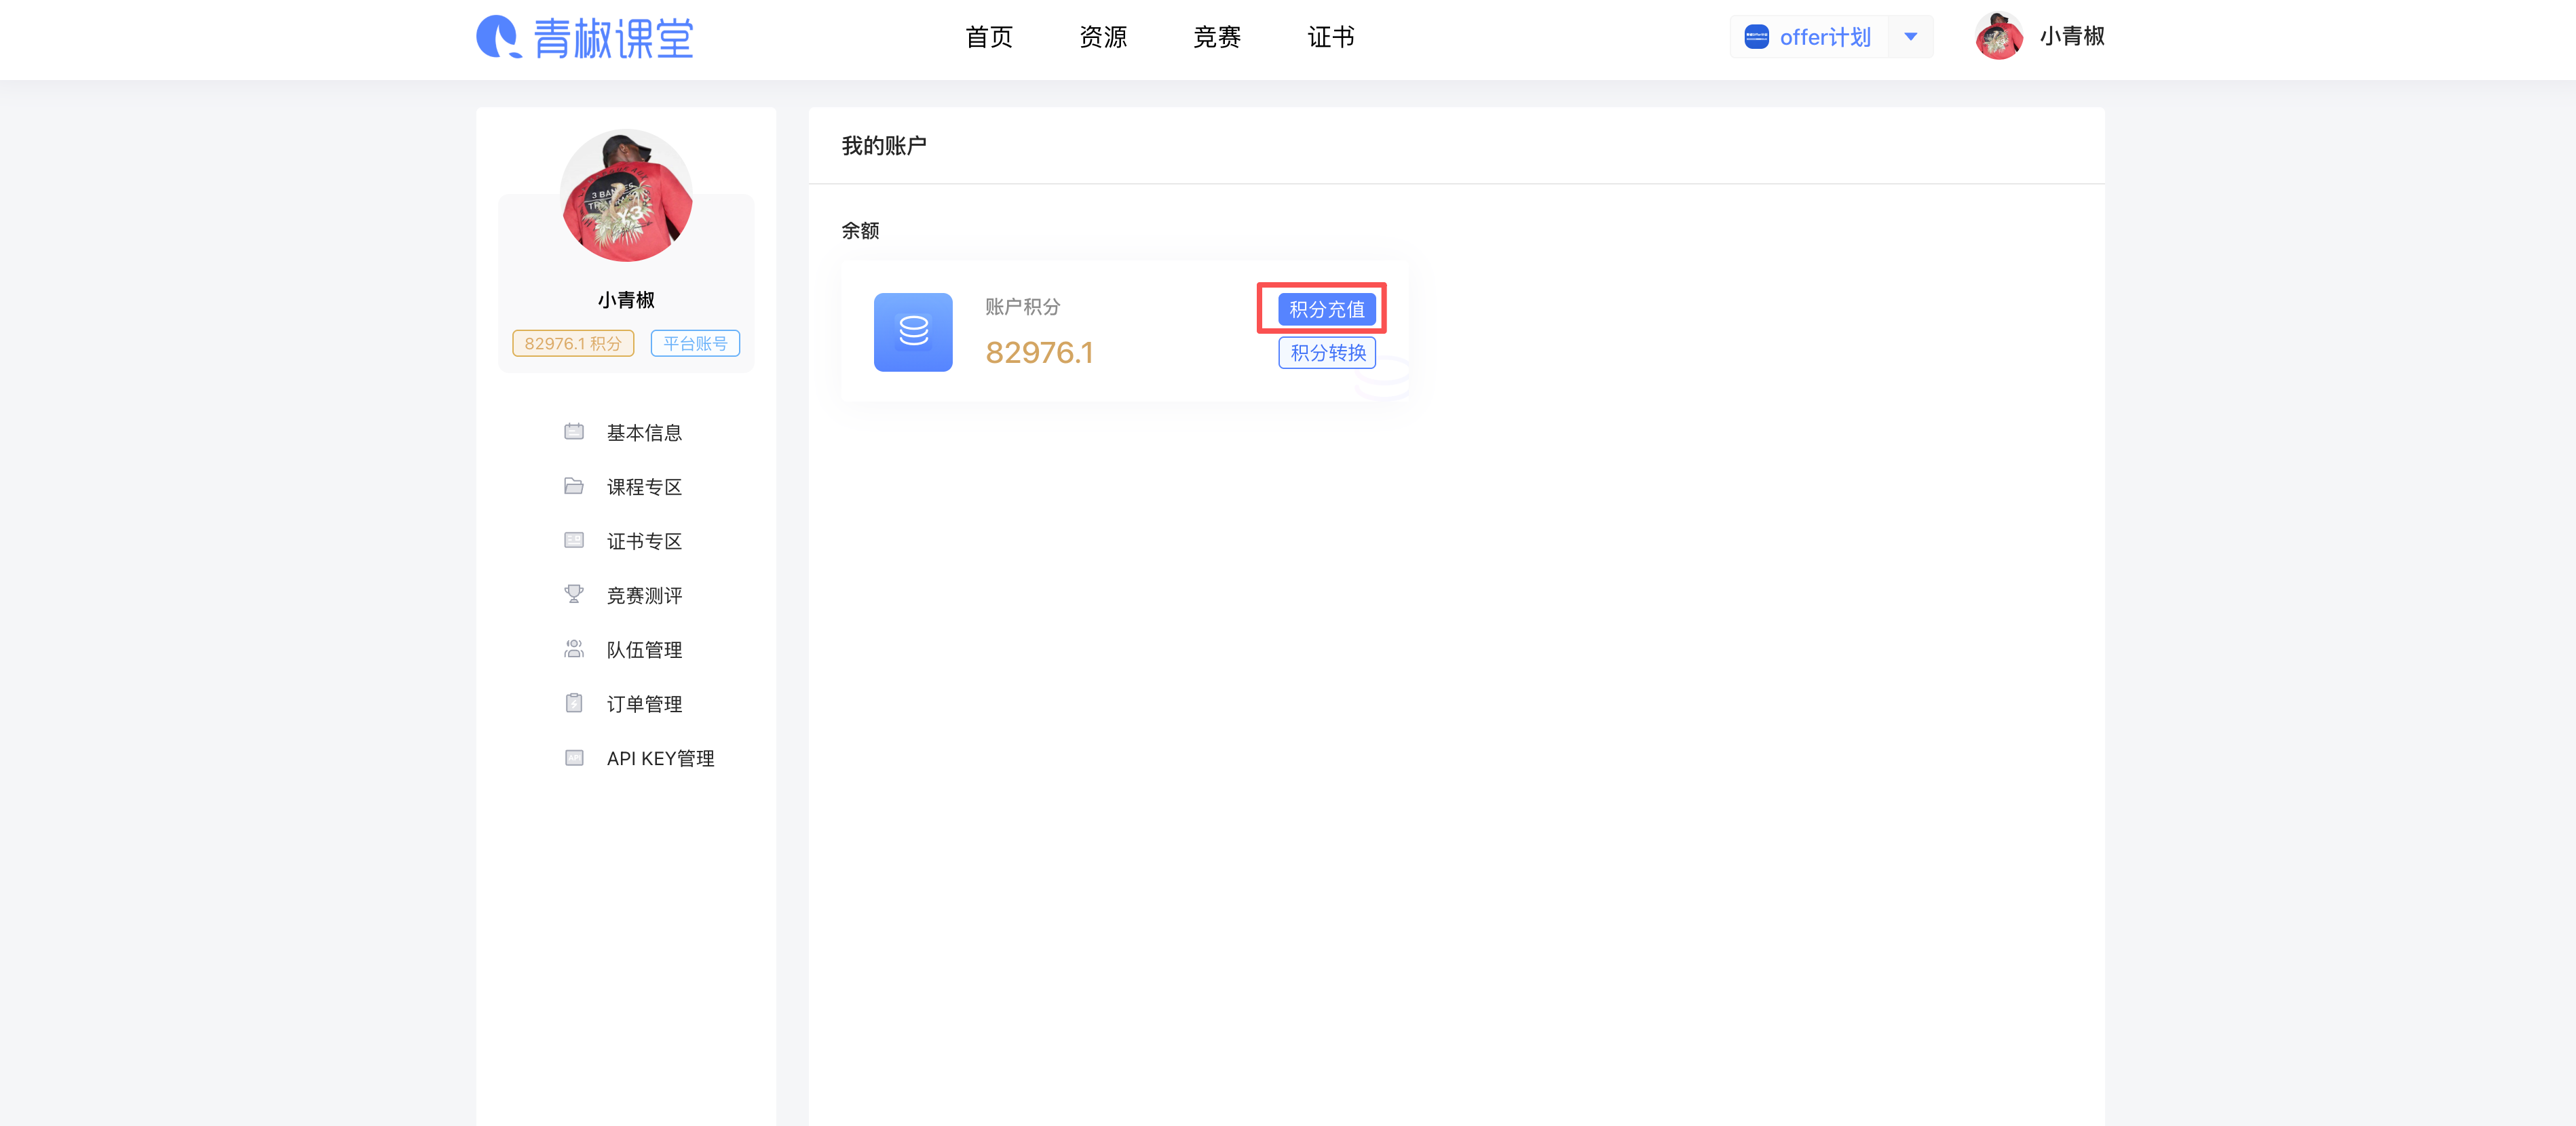
Task: Open the 小青椒 user menu in header
Action: (2041, 37)
